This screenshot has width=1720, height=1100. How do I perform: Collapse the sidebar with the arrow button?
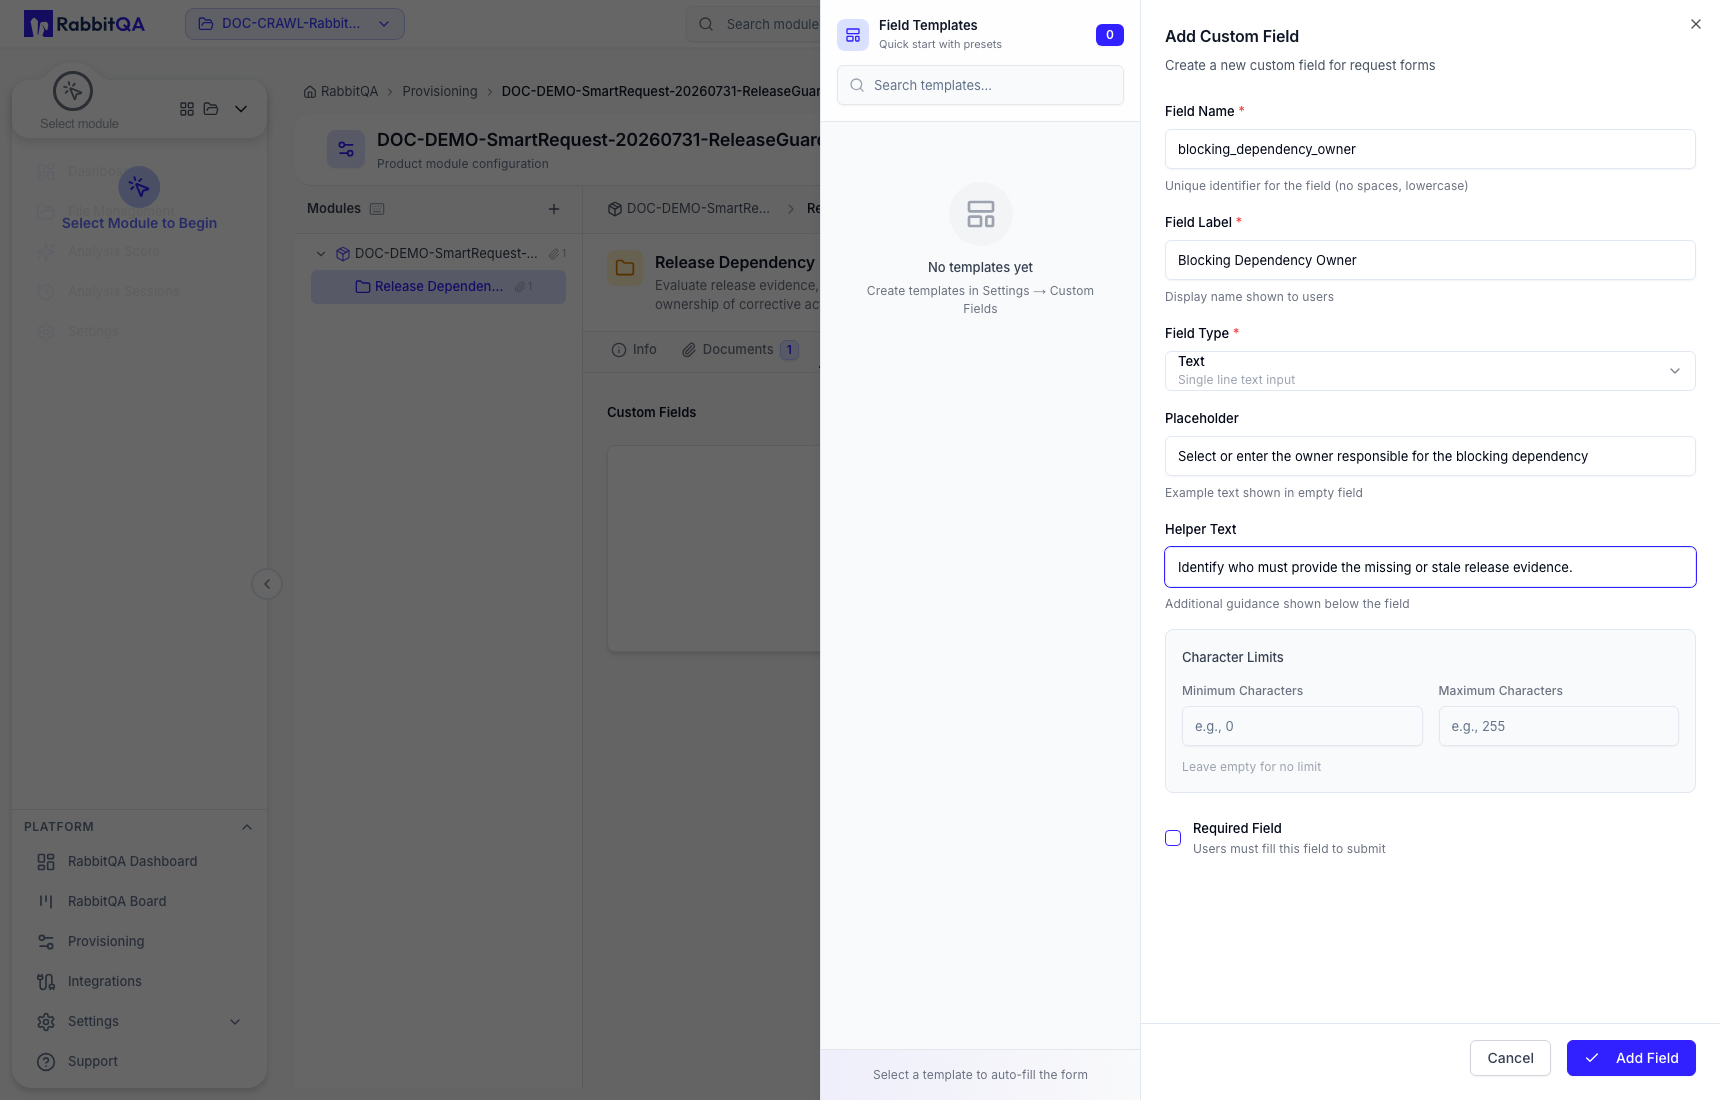[x=267, y=584]
